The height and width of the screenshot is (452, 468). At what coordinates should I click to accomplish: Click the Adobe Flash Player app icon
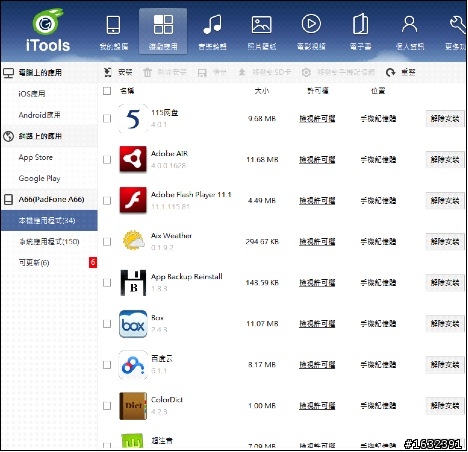pyautogui.click(x=133, y=200)
